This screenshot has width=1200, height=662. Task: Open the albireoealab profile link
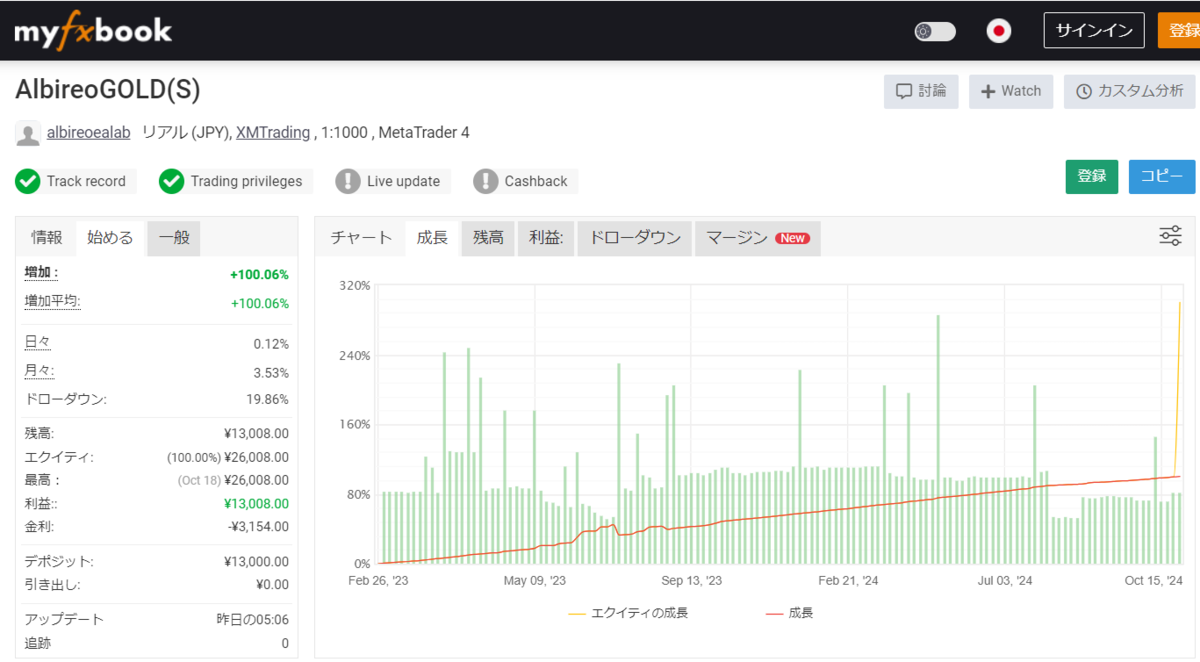(88, 132)
